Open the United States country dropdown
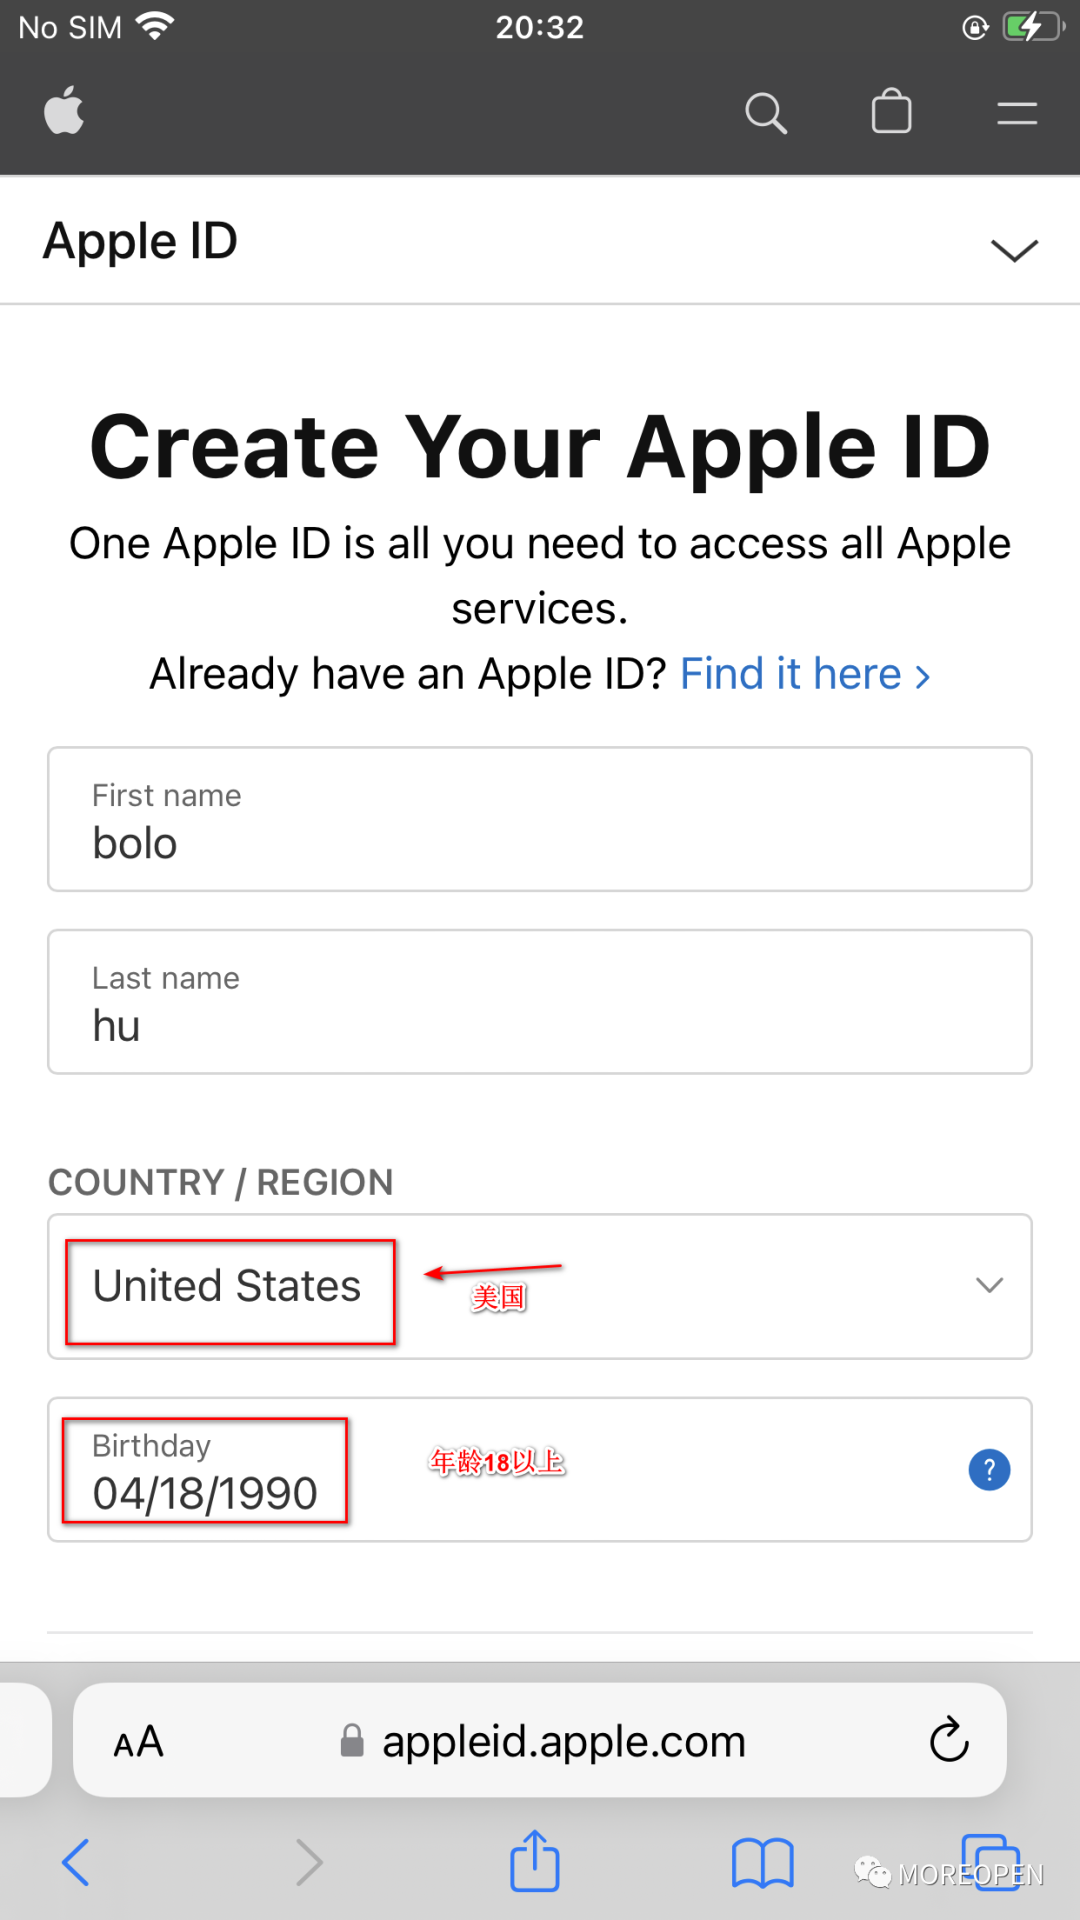This screenshot has height=1920, width=1080. [x=540, y=1287]
